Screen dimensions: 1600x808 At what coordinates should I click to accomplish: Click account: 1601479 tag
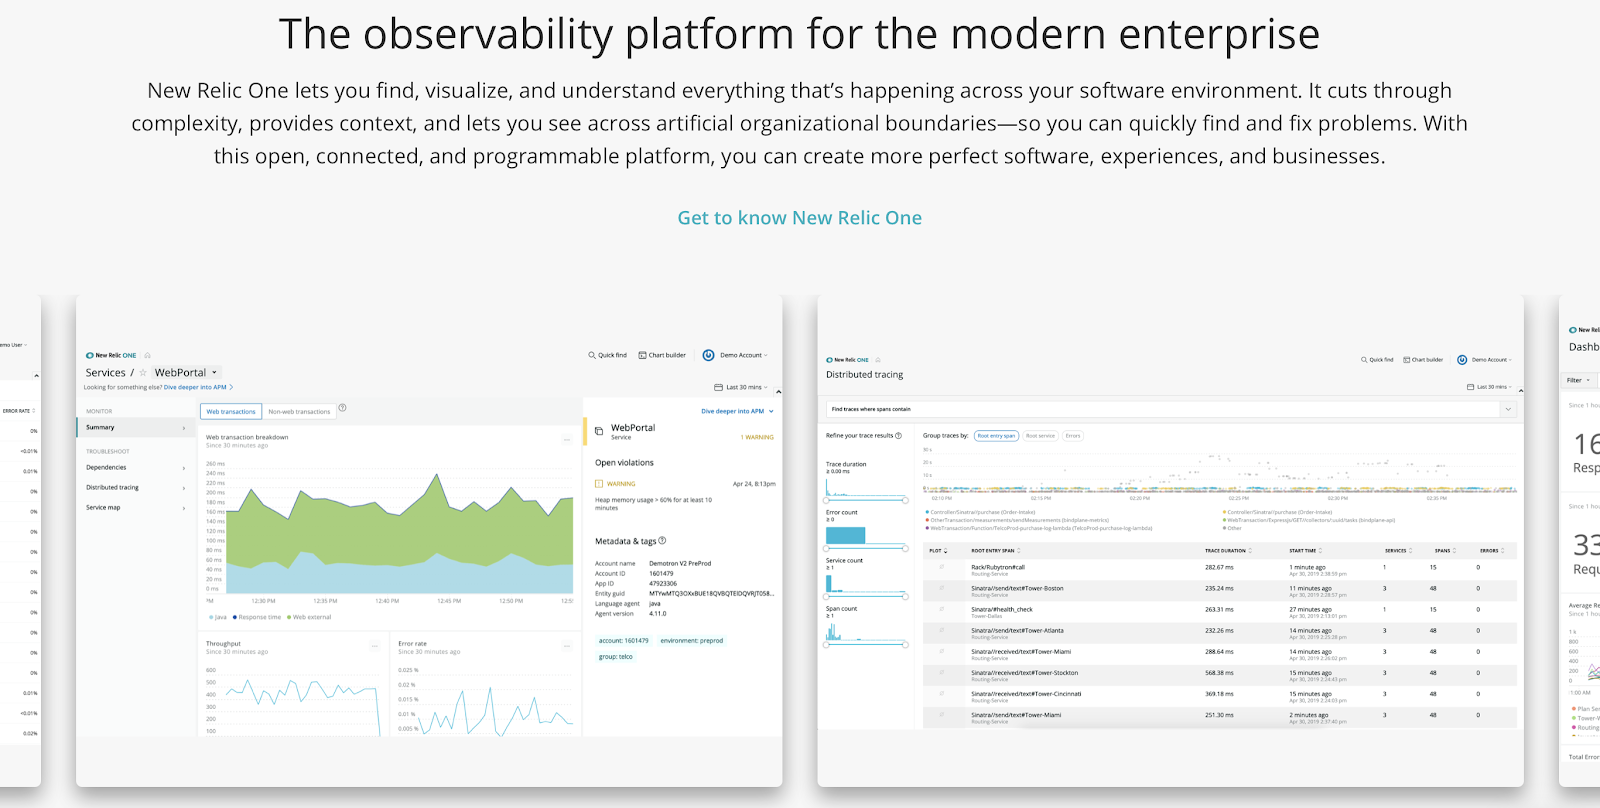coord(624,641)
